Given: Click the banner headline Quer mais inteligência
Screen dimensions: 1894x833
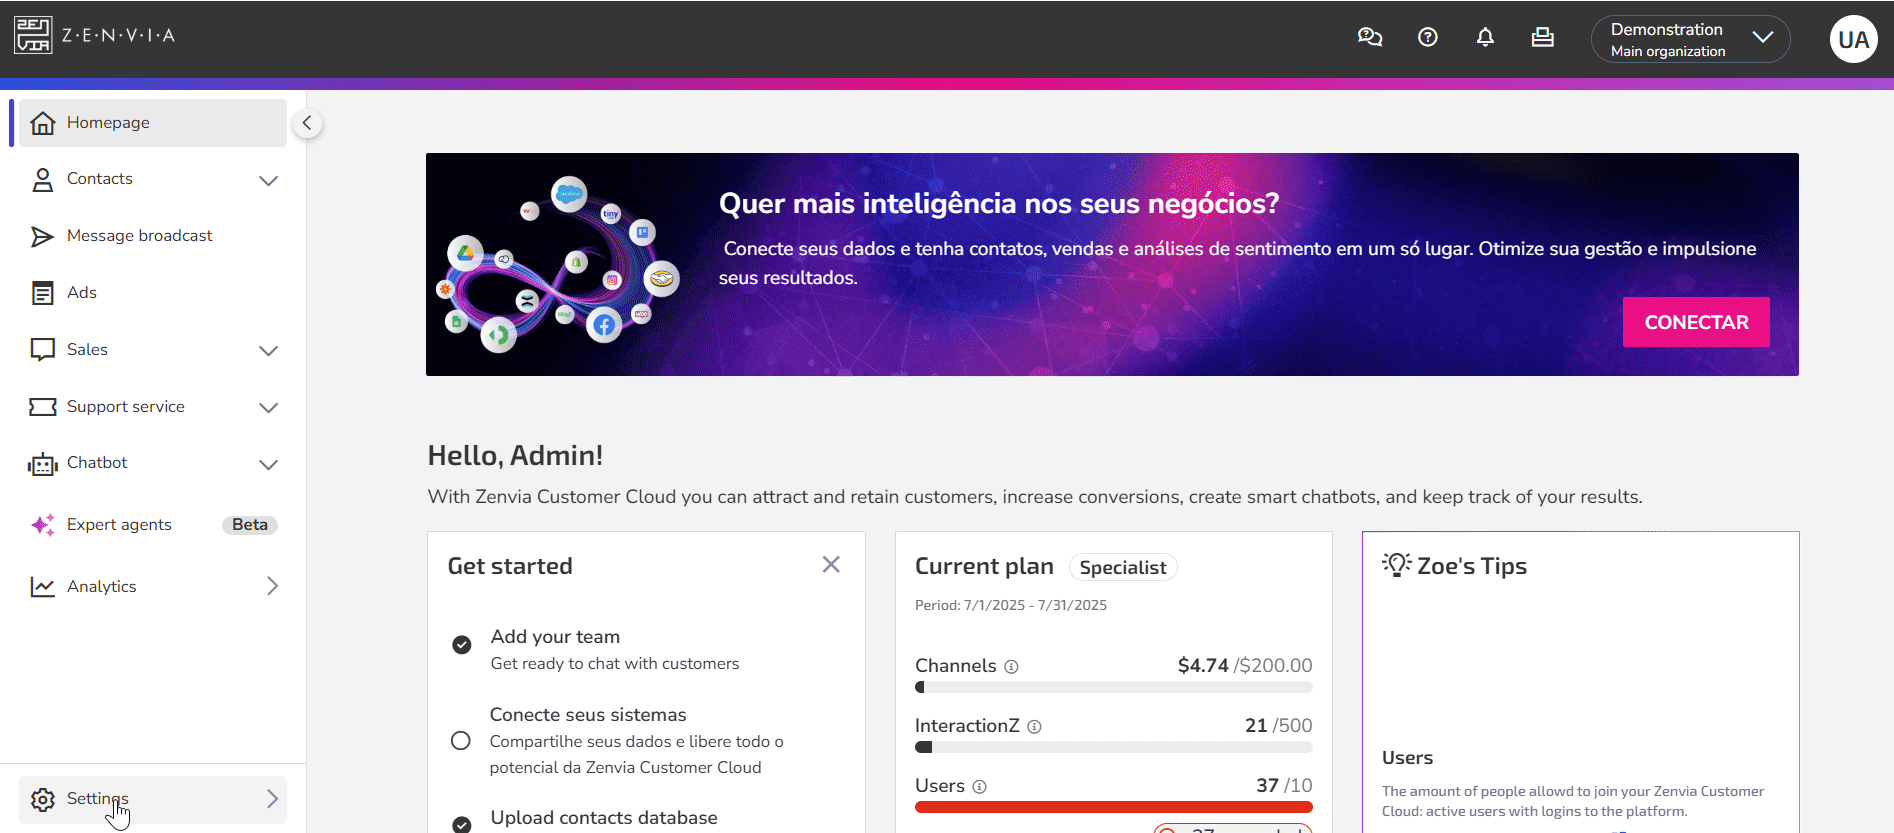Looking at the screenshot, I should point(999,204).
